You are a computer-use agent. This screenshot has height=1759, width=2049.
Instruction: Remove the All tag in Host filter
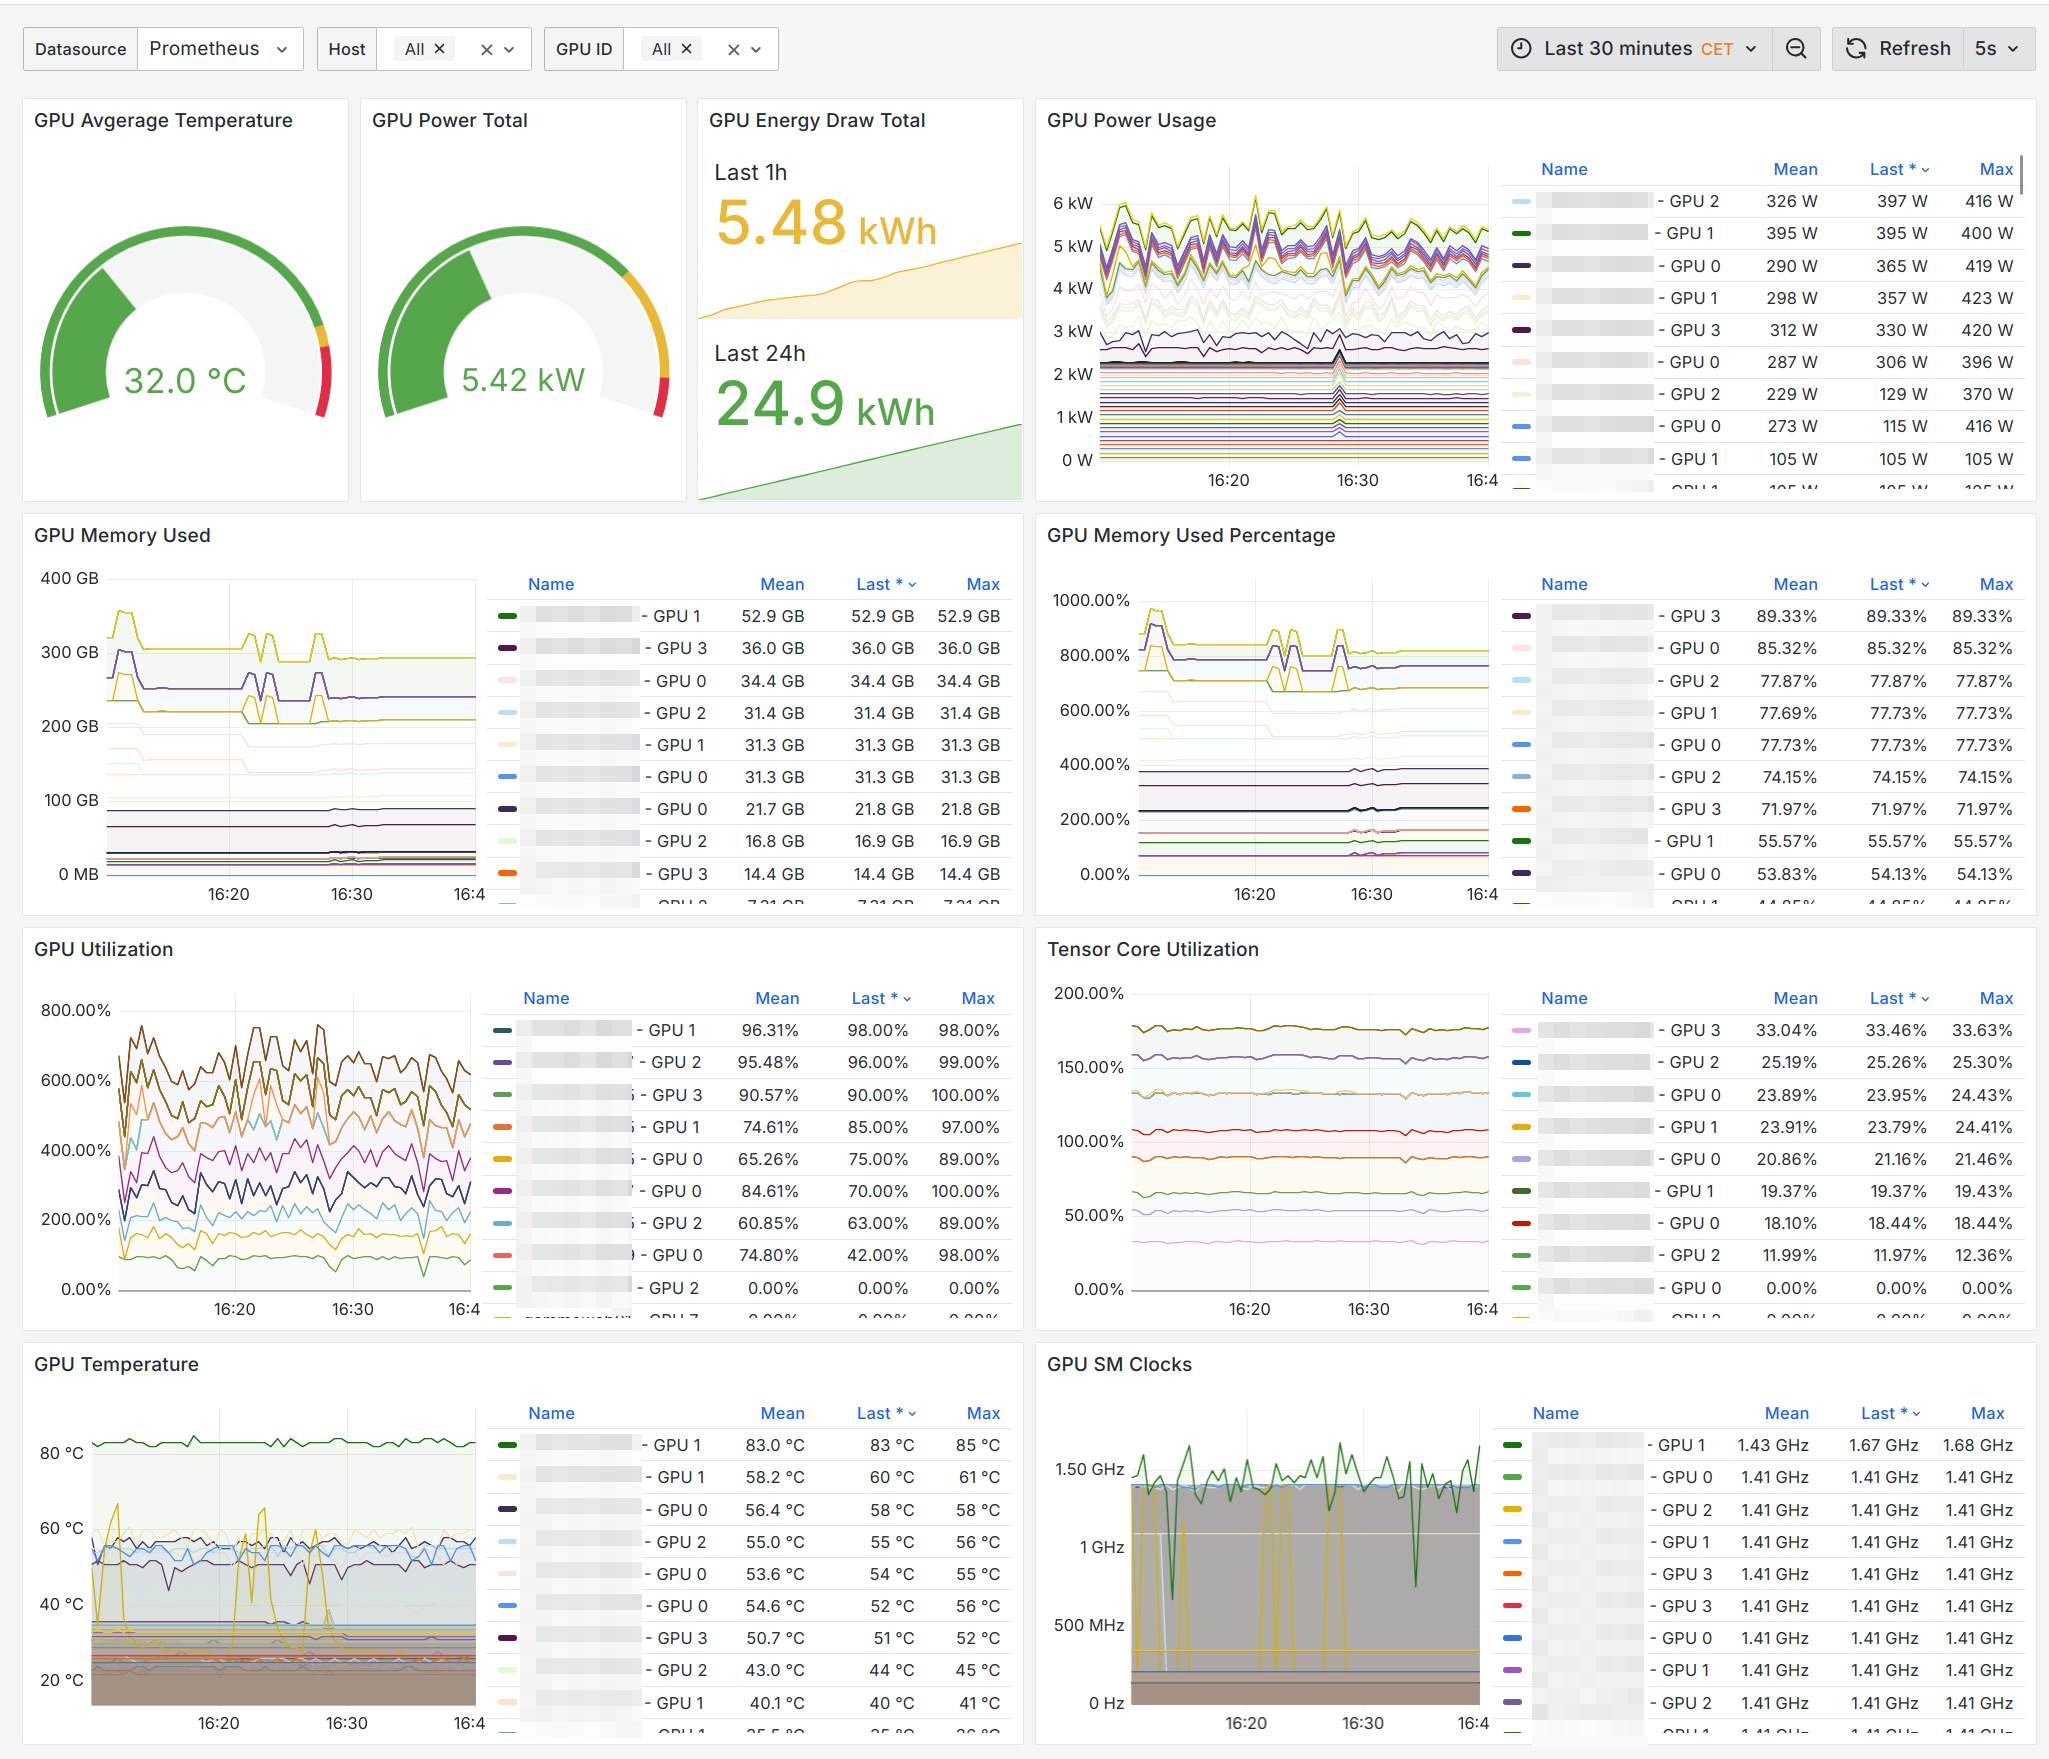[x=439, y=49]
